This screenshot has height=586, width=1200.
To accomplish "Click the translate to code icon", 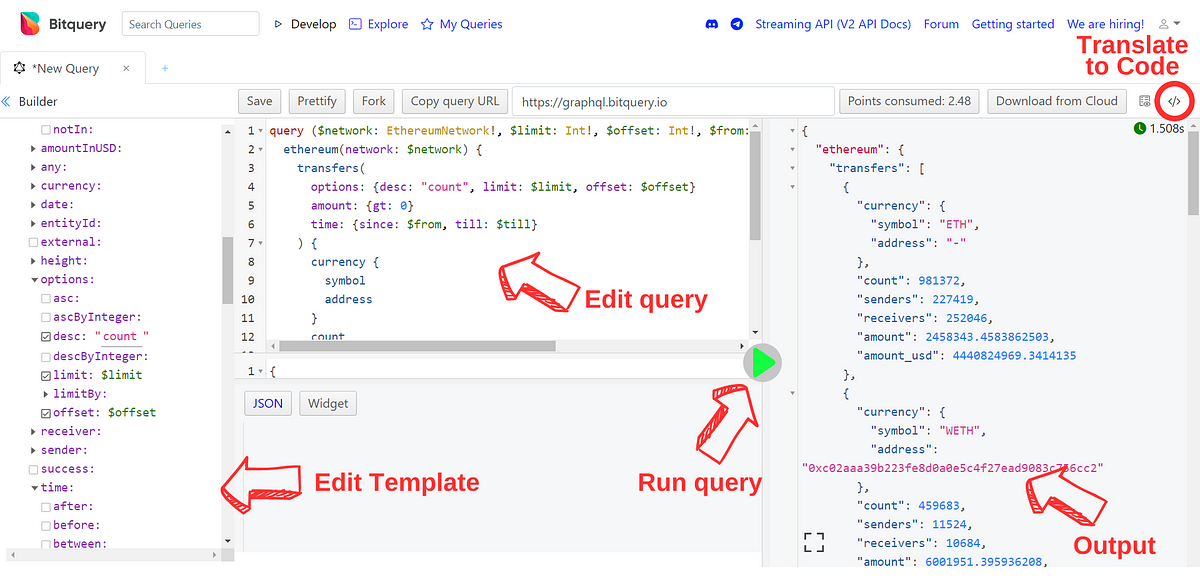I will coord(1175,101).
